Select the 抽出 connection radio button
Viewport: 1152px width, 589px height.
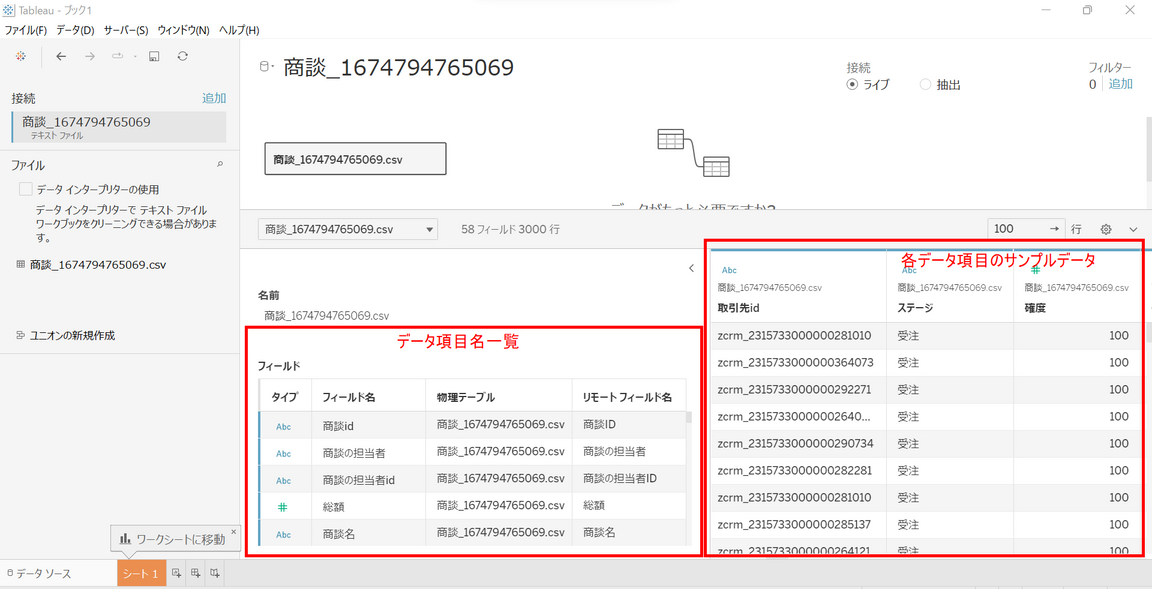[x=925, y=84]
